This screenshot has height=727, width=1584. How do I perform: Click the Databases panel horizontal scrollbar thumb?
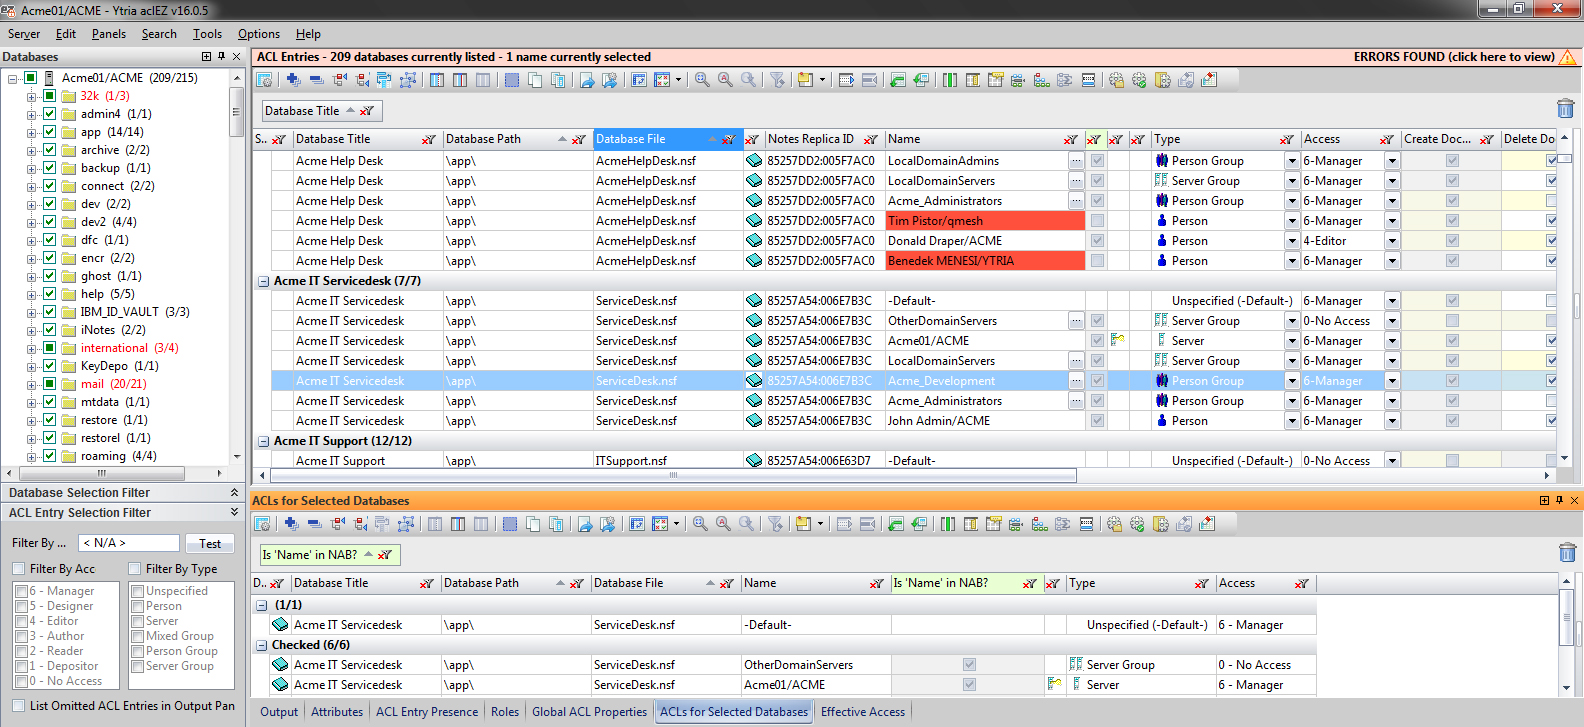click(101, 473)
